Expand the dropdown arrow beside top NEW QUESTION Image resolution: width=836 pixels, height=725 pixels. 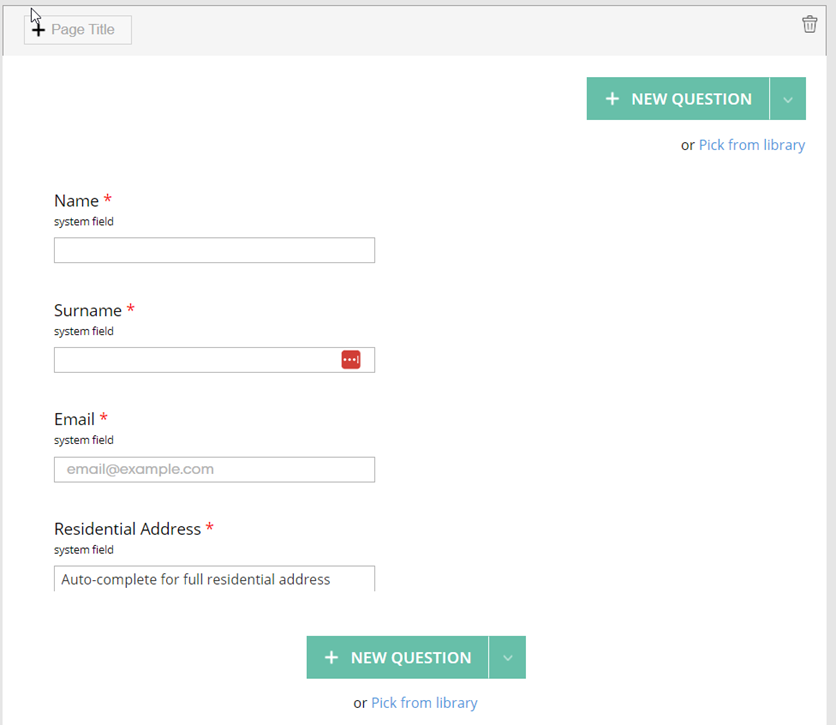(x=789, y=98)
